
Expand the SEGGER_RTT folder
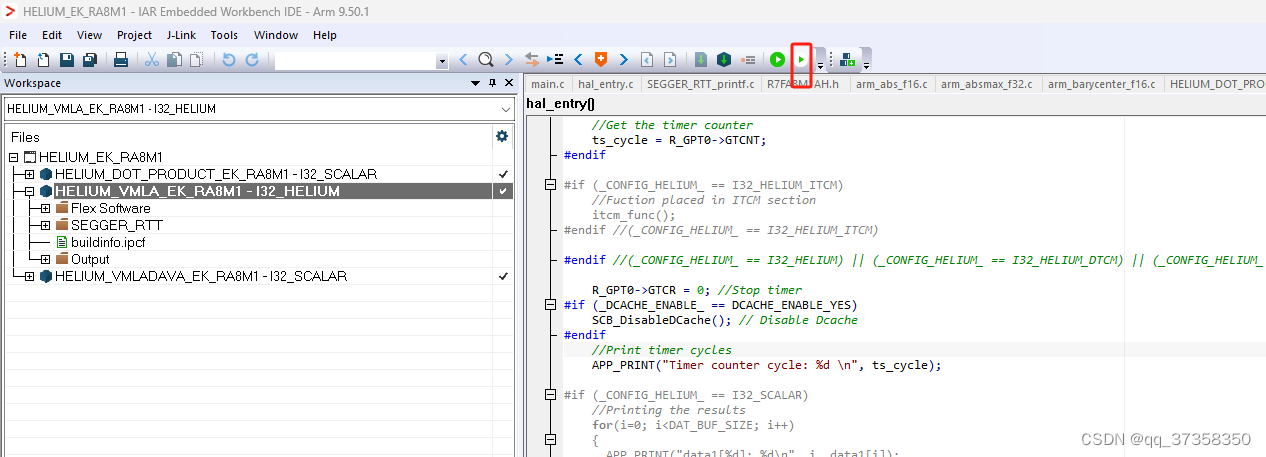(x=46, y=225)
